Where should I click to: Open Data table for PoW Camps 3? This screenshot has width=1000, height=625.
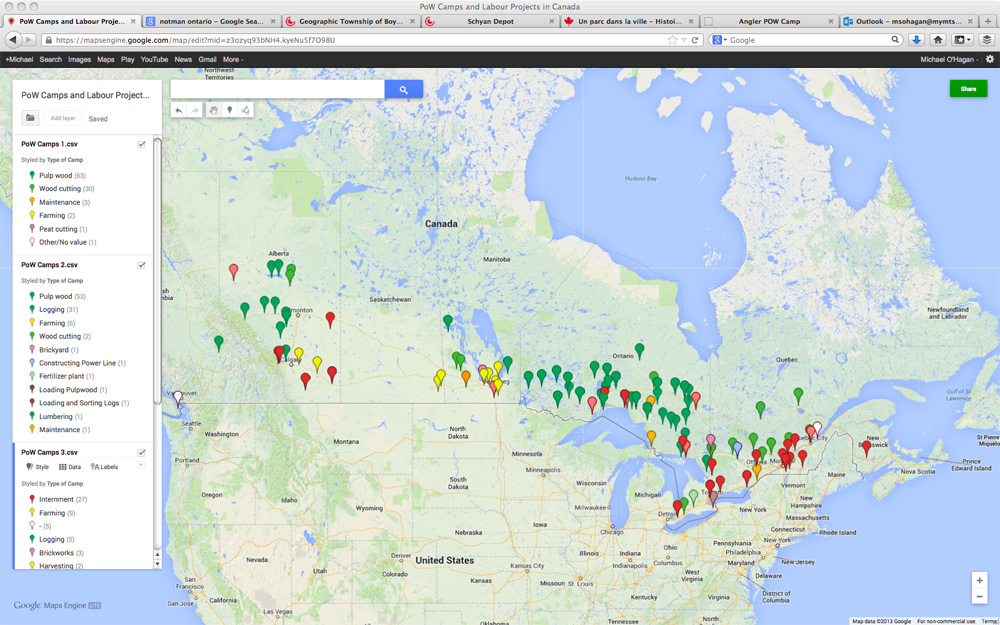[x=70, y=467]
